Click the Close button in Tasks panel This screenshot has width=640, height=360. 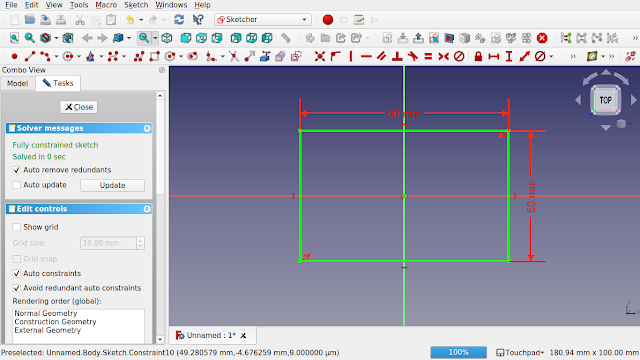[x=79, y=107]
